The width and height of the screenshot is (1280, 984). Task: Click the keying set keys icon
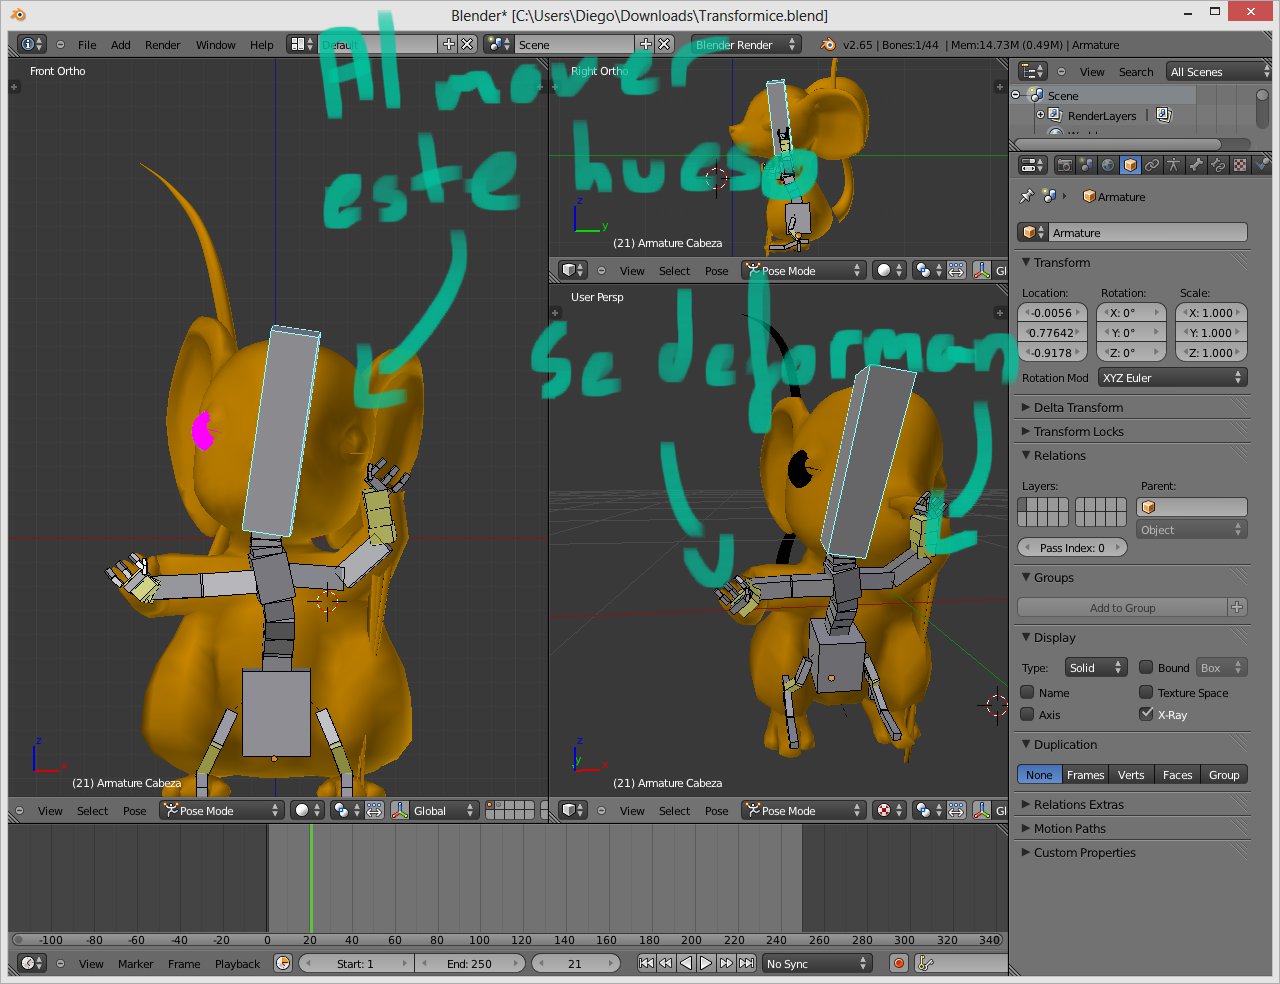926,963
